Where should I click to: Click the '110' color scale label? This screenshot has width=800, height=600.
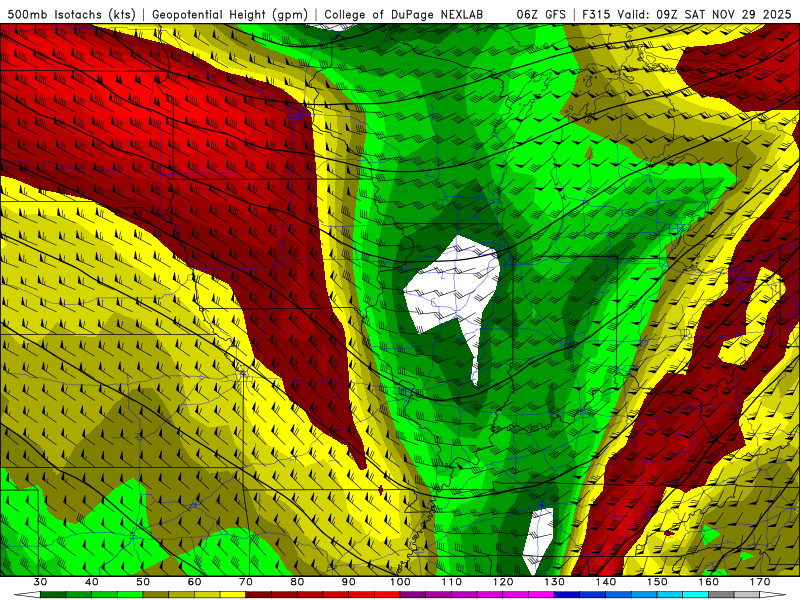coord(452,582)
